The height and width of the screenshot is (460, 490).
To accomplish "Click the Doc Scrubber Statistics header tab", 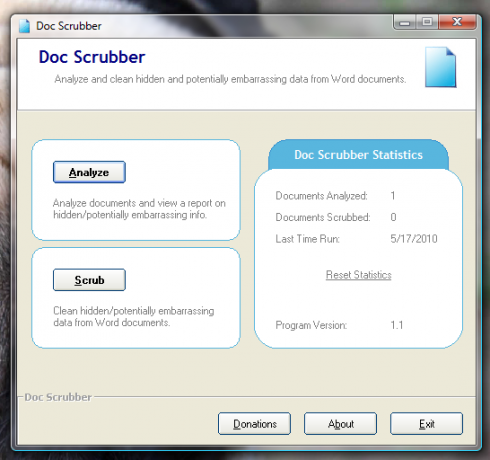I will pyautogui.click(x=358, y=155).
